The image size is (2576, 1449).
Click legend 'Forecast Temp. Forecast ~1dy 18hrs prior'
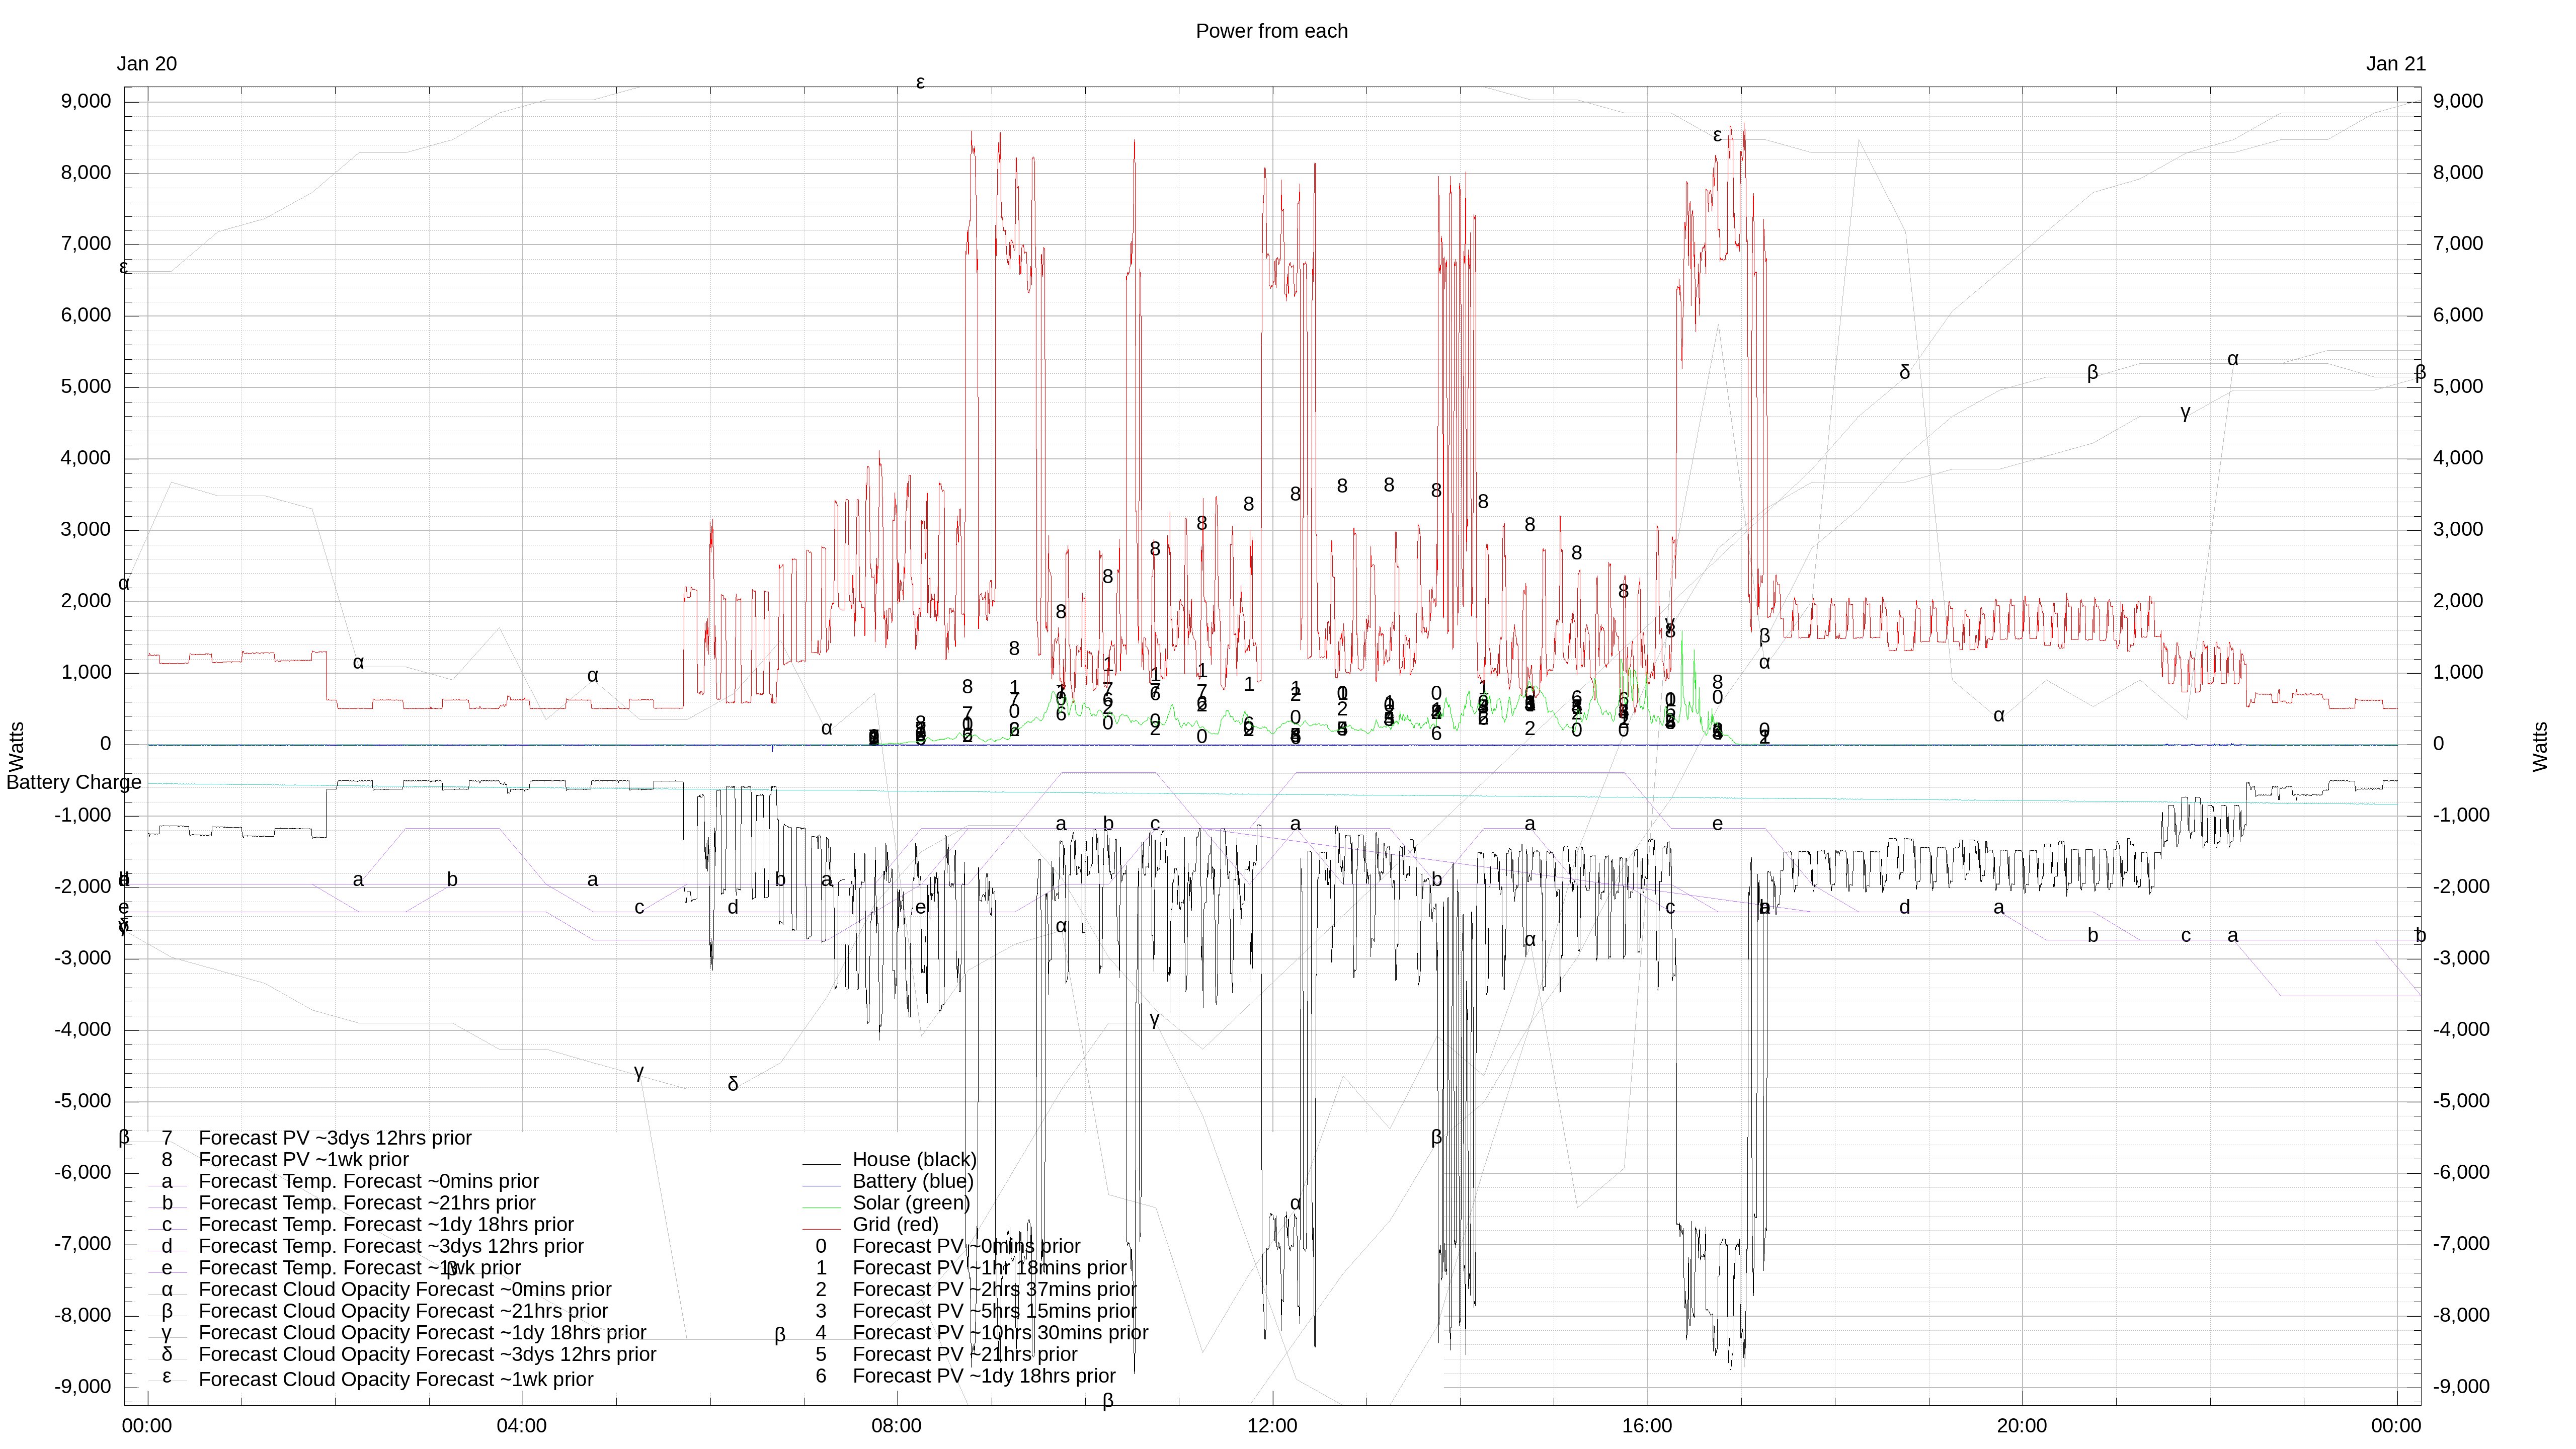click(x=386, y=1224)
